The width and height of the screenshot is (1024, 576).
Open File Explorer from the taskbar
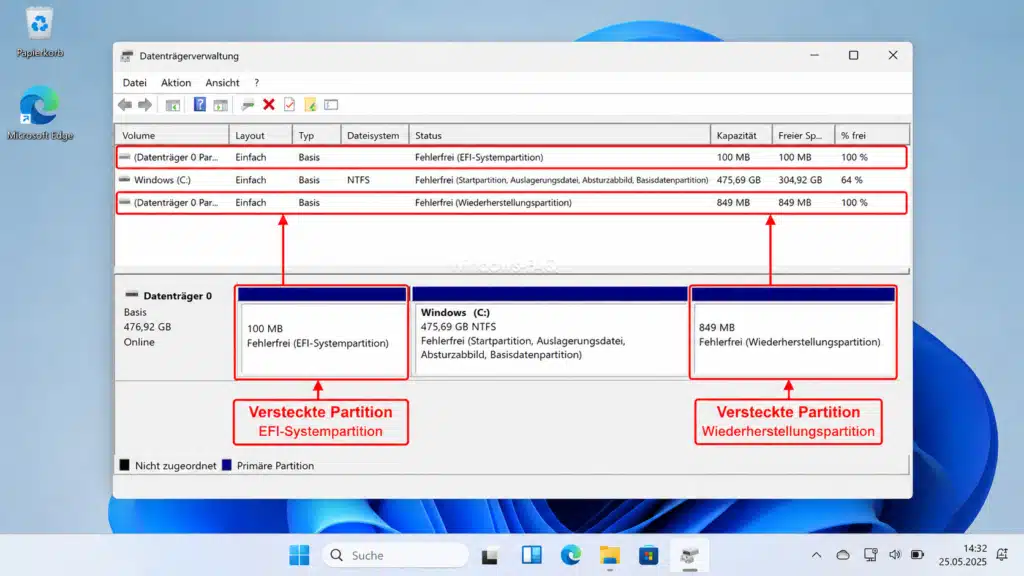pos(610,555)
